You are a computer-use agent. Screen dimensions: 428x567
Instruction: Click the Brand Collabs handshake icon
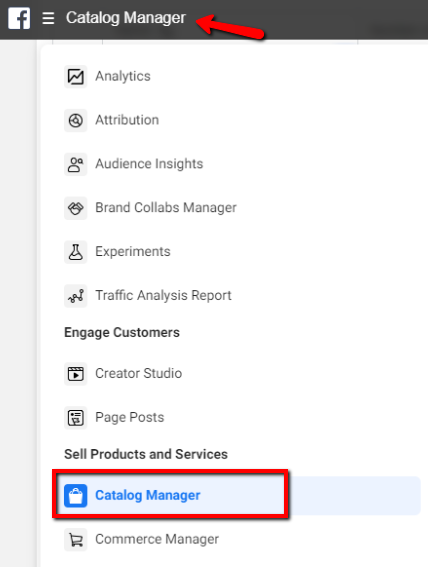(x=76, y=208)
